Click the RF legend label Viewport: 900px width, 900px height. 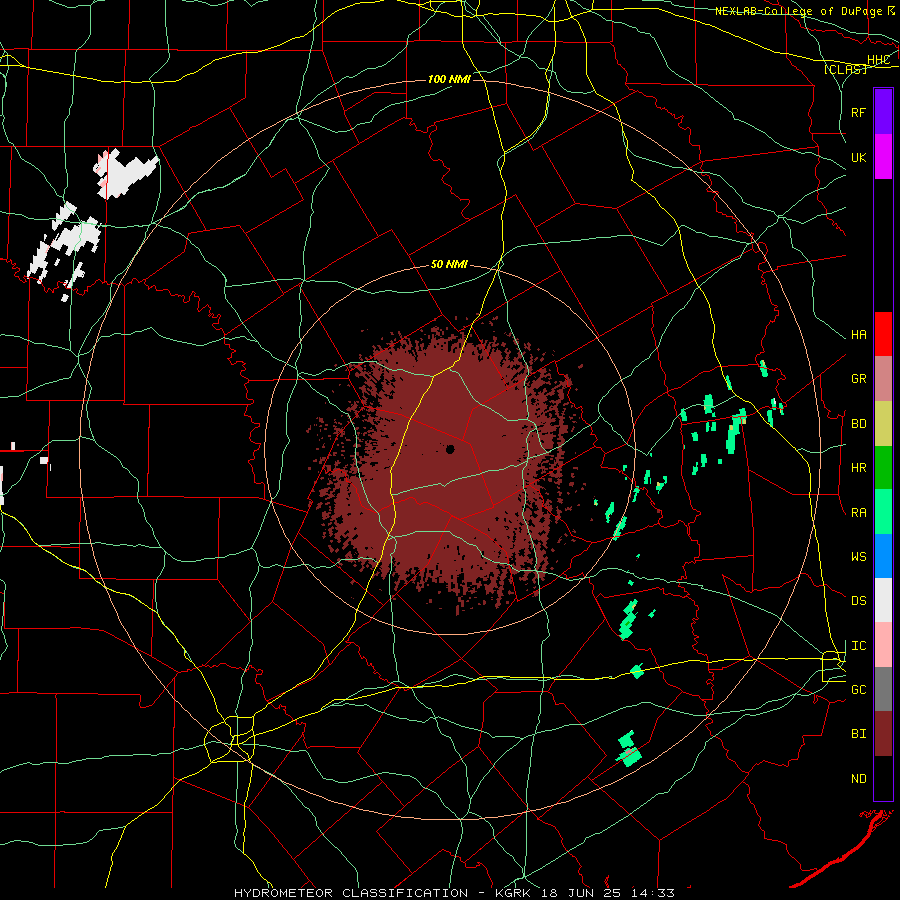(858, 112)
